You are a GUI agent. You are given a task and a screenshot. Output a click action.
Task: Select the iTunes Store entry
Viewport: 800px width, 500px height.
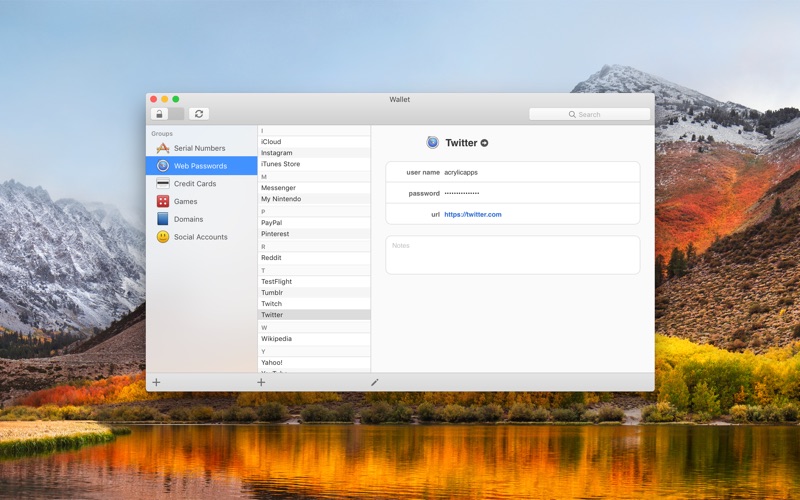[314, 164]
